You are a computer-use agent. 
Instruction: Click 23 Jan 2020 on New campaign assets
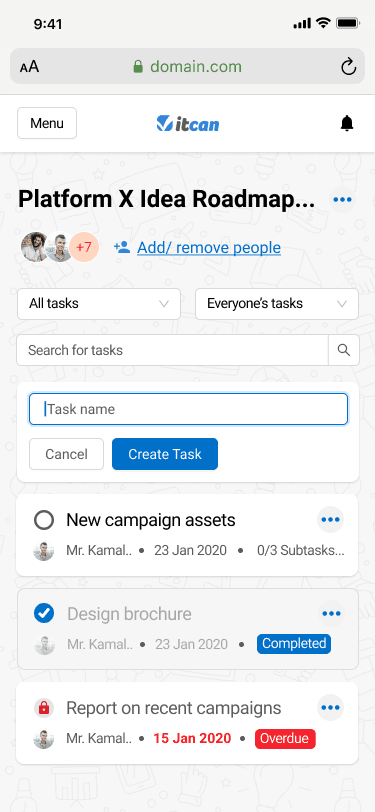[190, 550]
